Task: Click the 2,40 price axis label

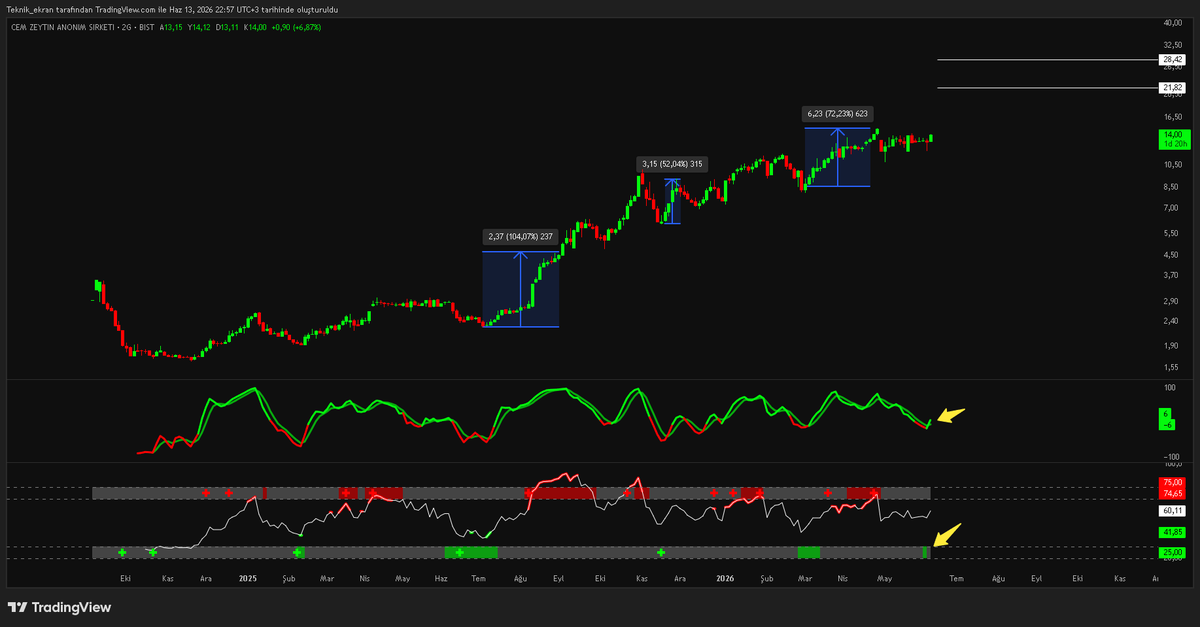Action: (1172, 321)
